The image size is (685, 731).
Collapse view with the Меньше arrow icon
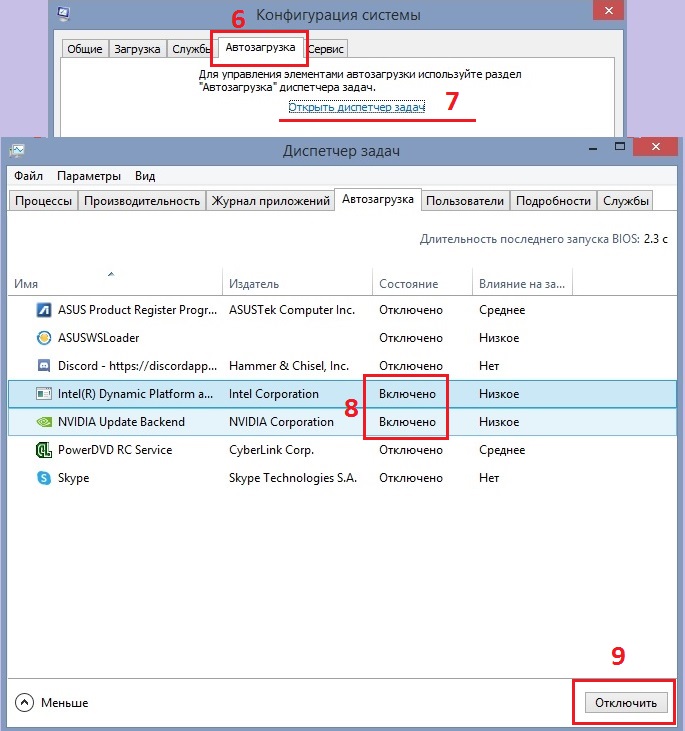pos(24,702)
